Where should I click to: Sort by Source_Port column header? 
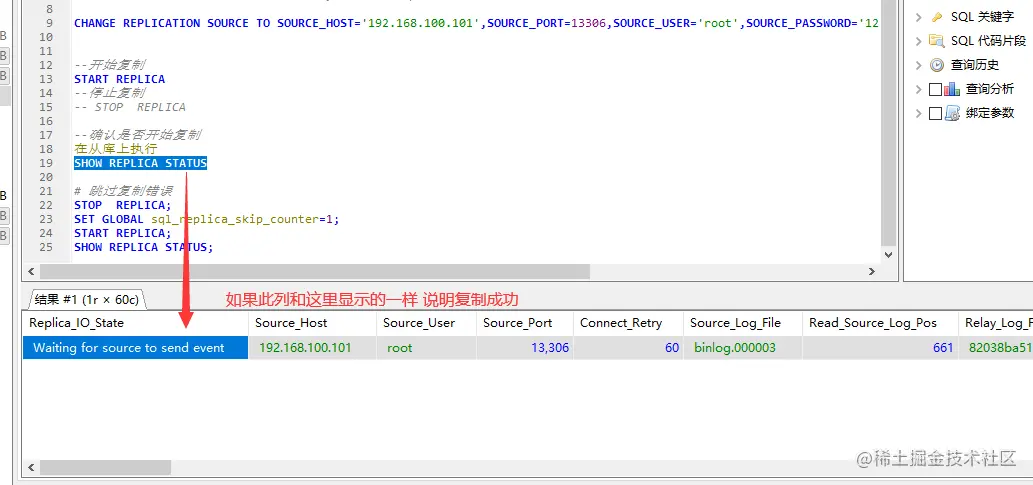[x=524, y=323]
